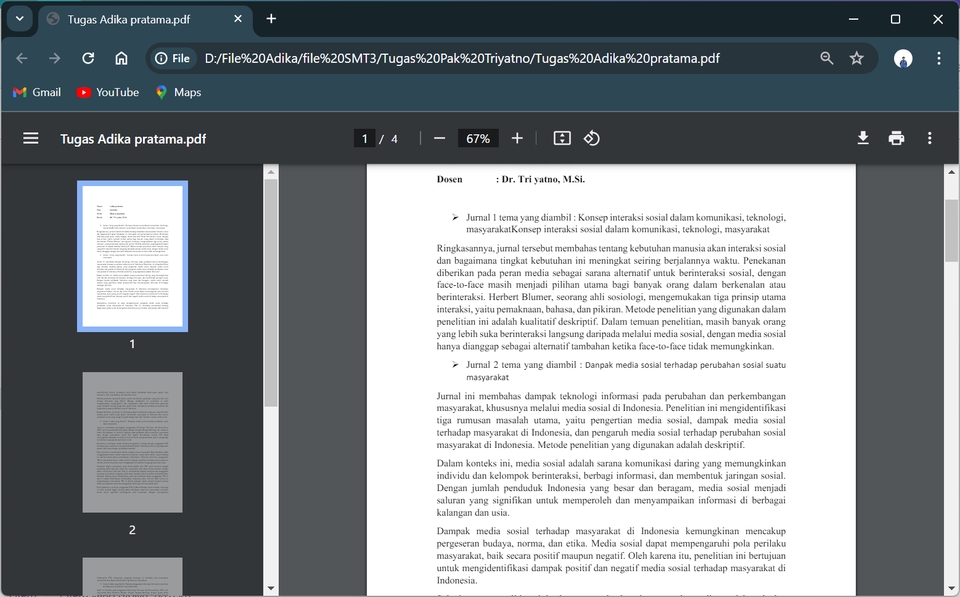Click paragraph starting 'Dalam konteks ini'

pyautogui.click(x=611, y=488)
